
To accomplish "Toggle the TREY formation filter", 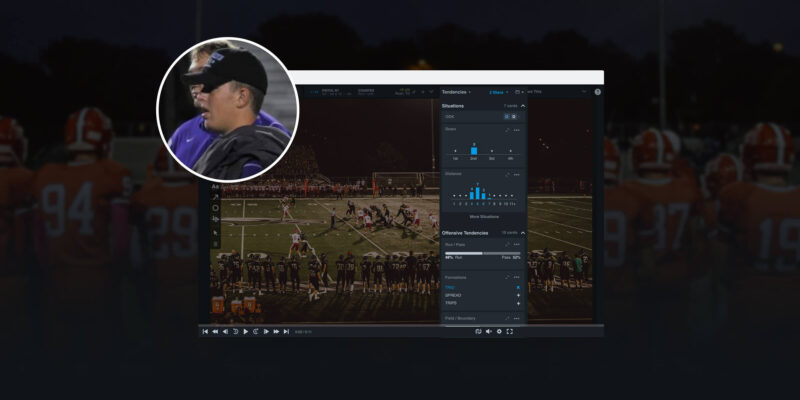I will point(518,303).
